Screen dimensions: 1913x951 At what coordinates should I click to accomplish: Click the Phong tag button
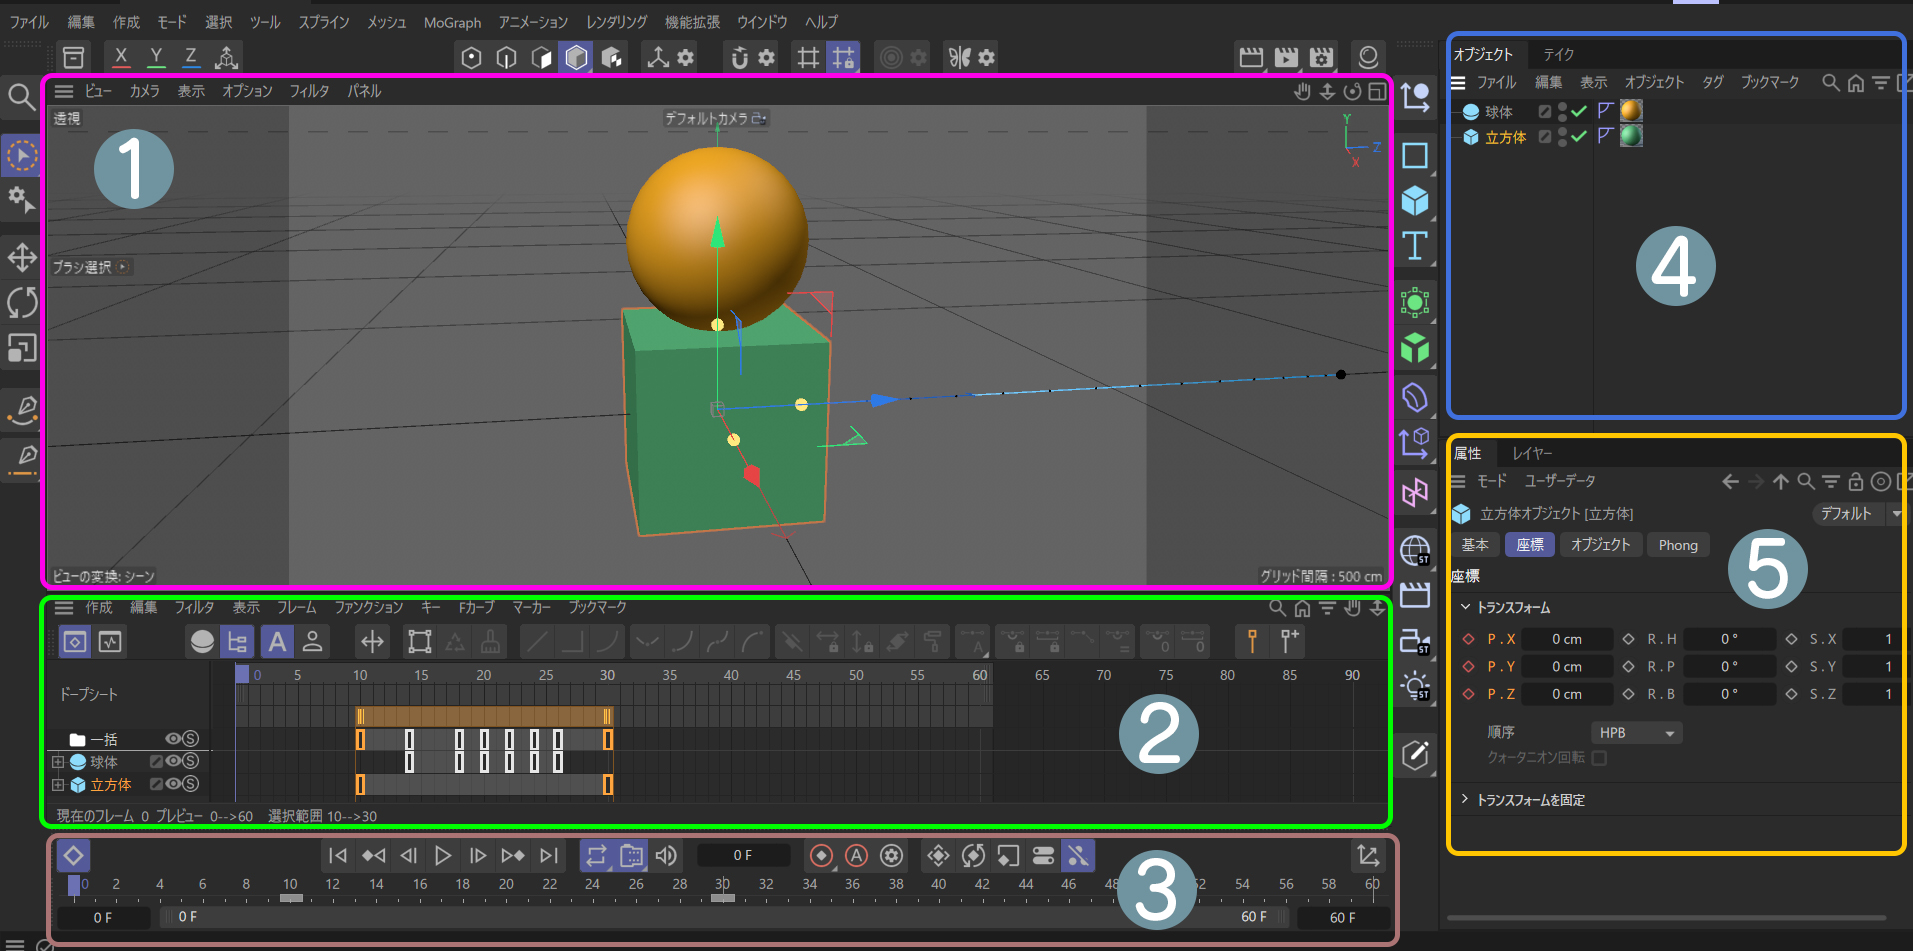1678,545
